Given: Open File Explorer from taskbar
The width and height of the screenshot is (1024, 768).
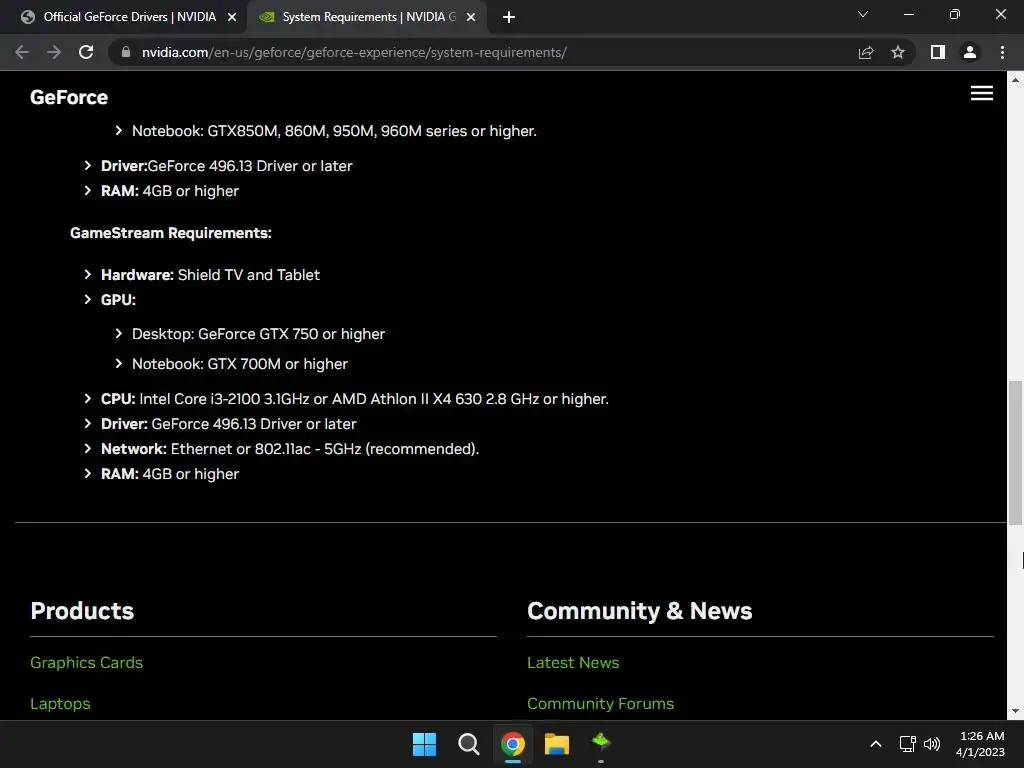Looking at the screenshot, I should point(557,744).
